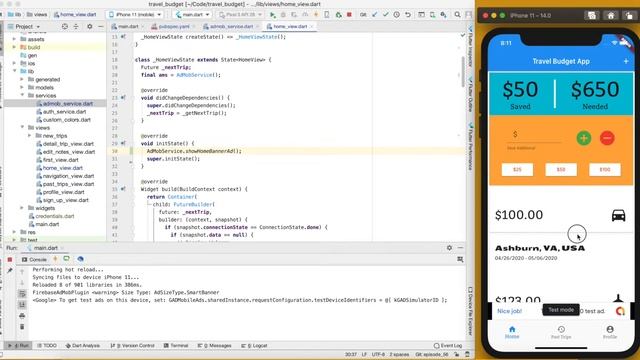Switch to pubspec.yaml editor tab
The image size is (640, 360).
[x=173, y=27]
